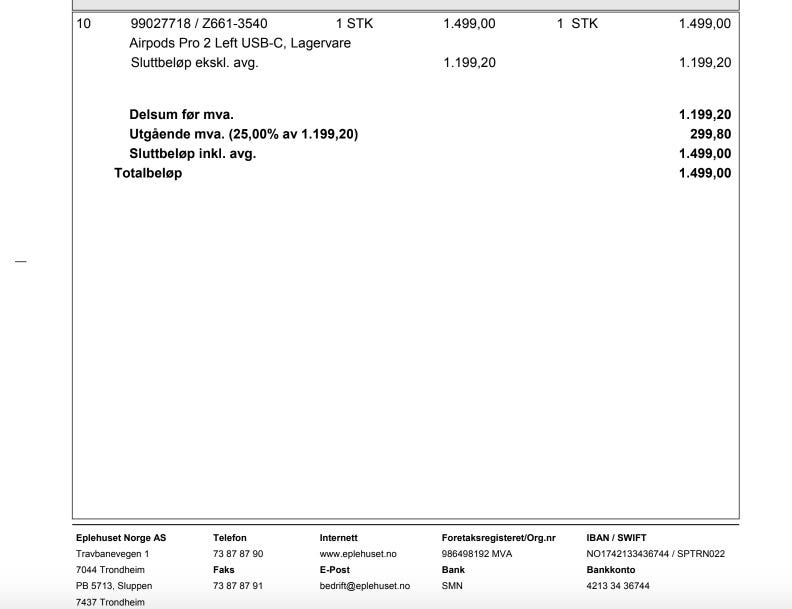The width and height of the screenshot is (792, 609).
Task: Select the Delsum før mva. amount 1.199,20
Action: pyautogui.click(x=705, y=115)
